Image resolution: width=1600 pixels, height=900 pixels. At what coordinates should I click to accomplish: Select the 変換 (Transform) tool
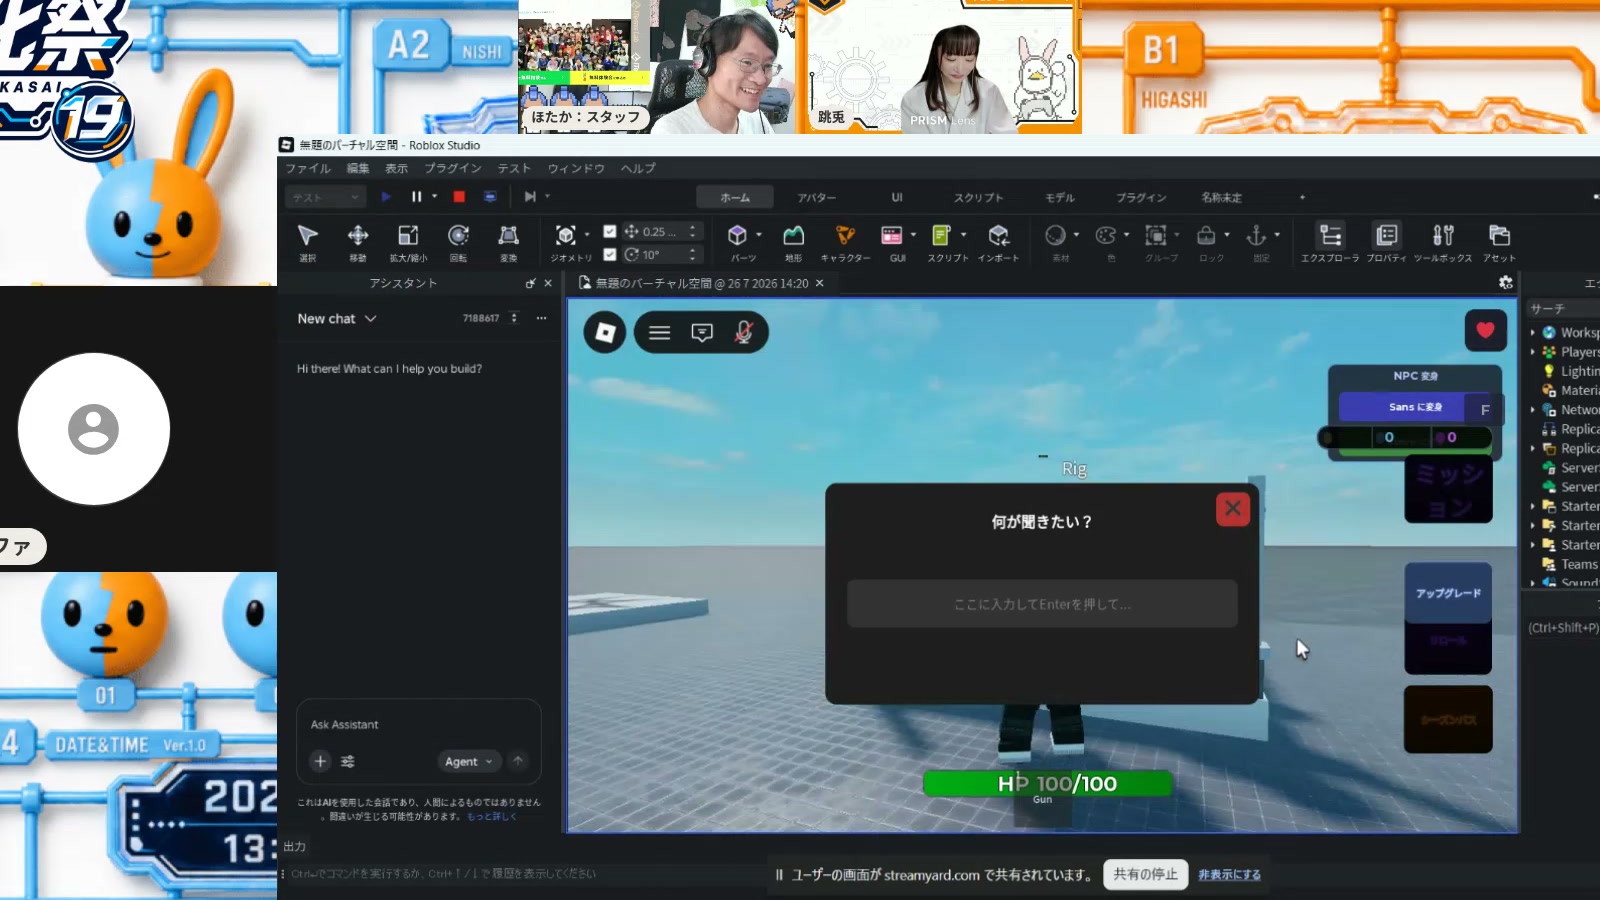[x=508, y=236]
